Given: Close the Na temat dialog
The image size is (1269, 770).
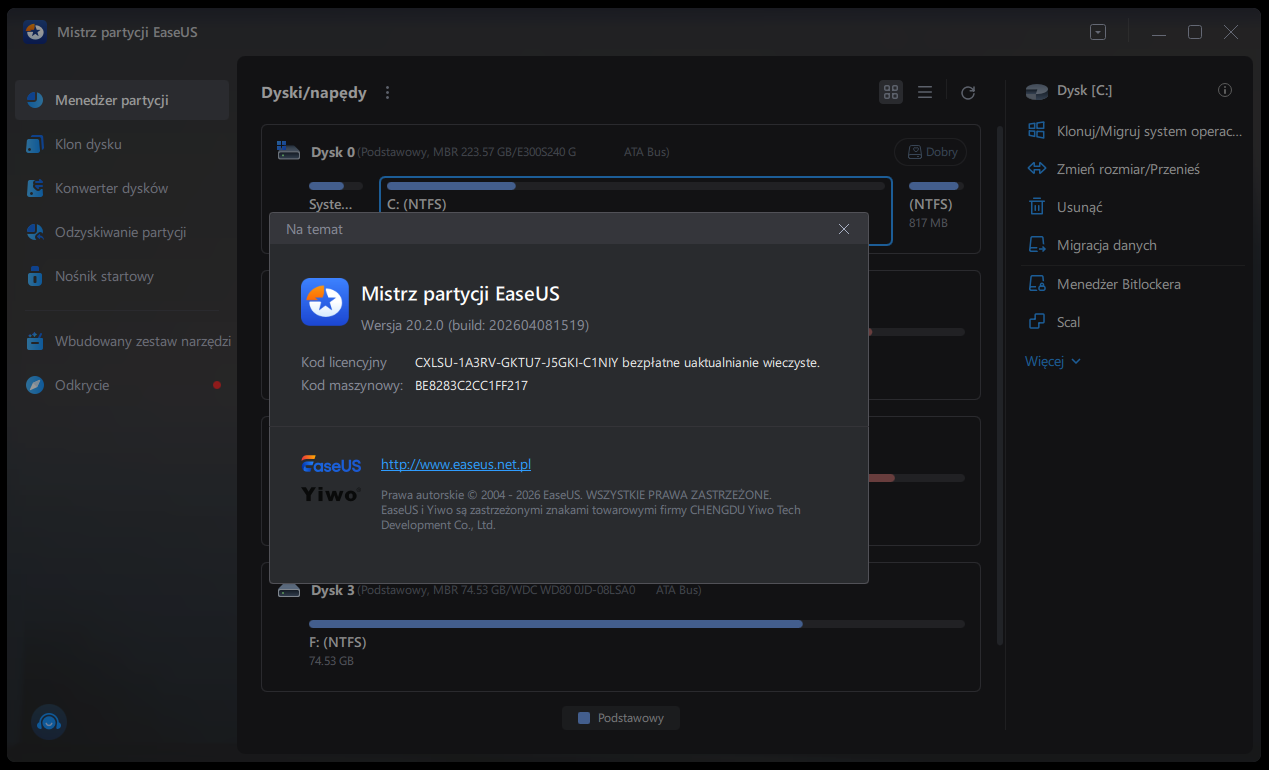Looking at the screenshot, I should pos(844,229).
